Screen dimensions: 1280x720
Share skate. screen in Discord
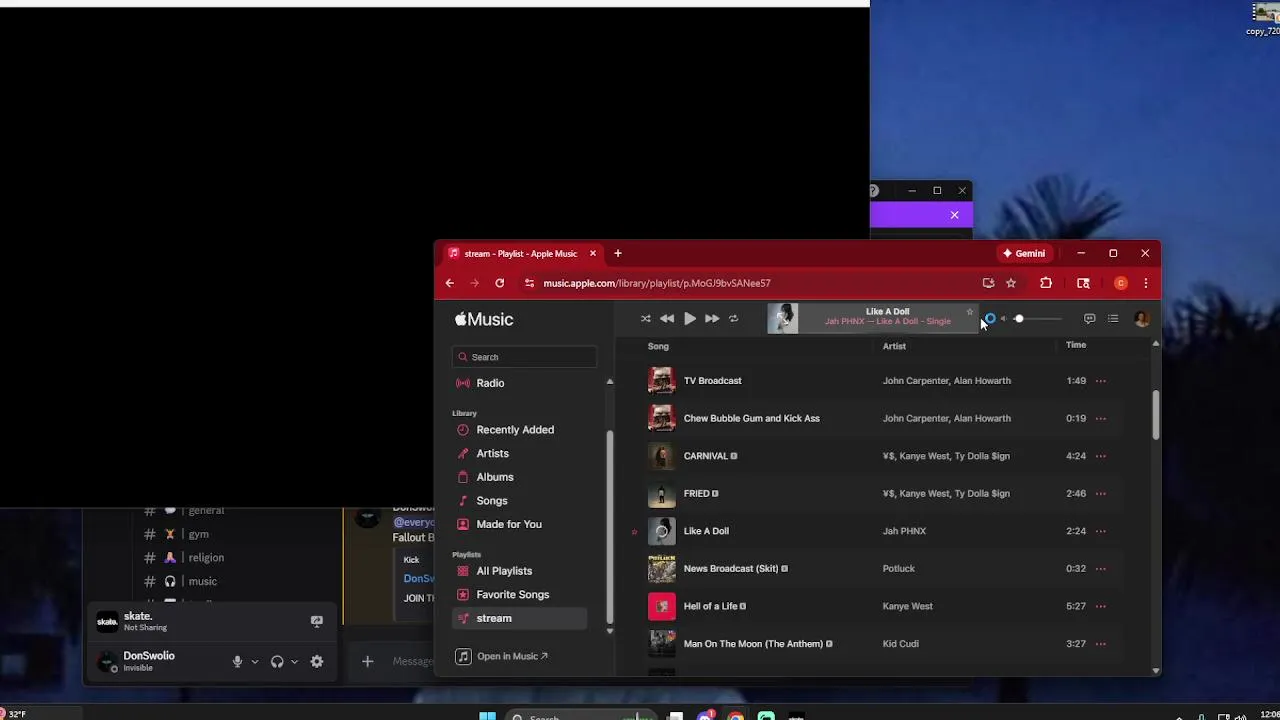[x=316, y=621]
